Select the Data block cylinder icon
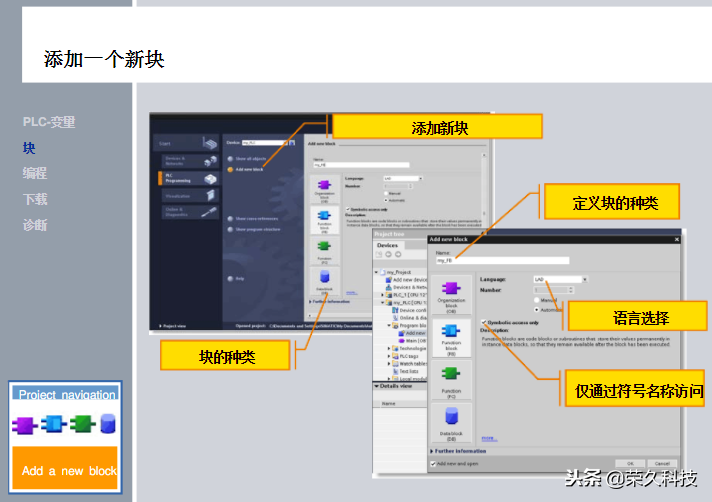Screen dimensions: 712x502 pos(451,416)
